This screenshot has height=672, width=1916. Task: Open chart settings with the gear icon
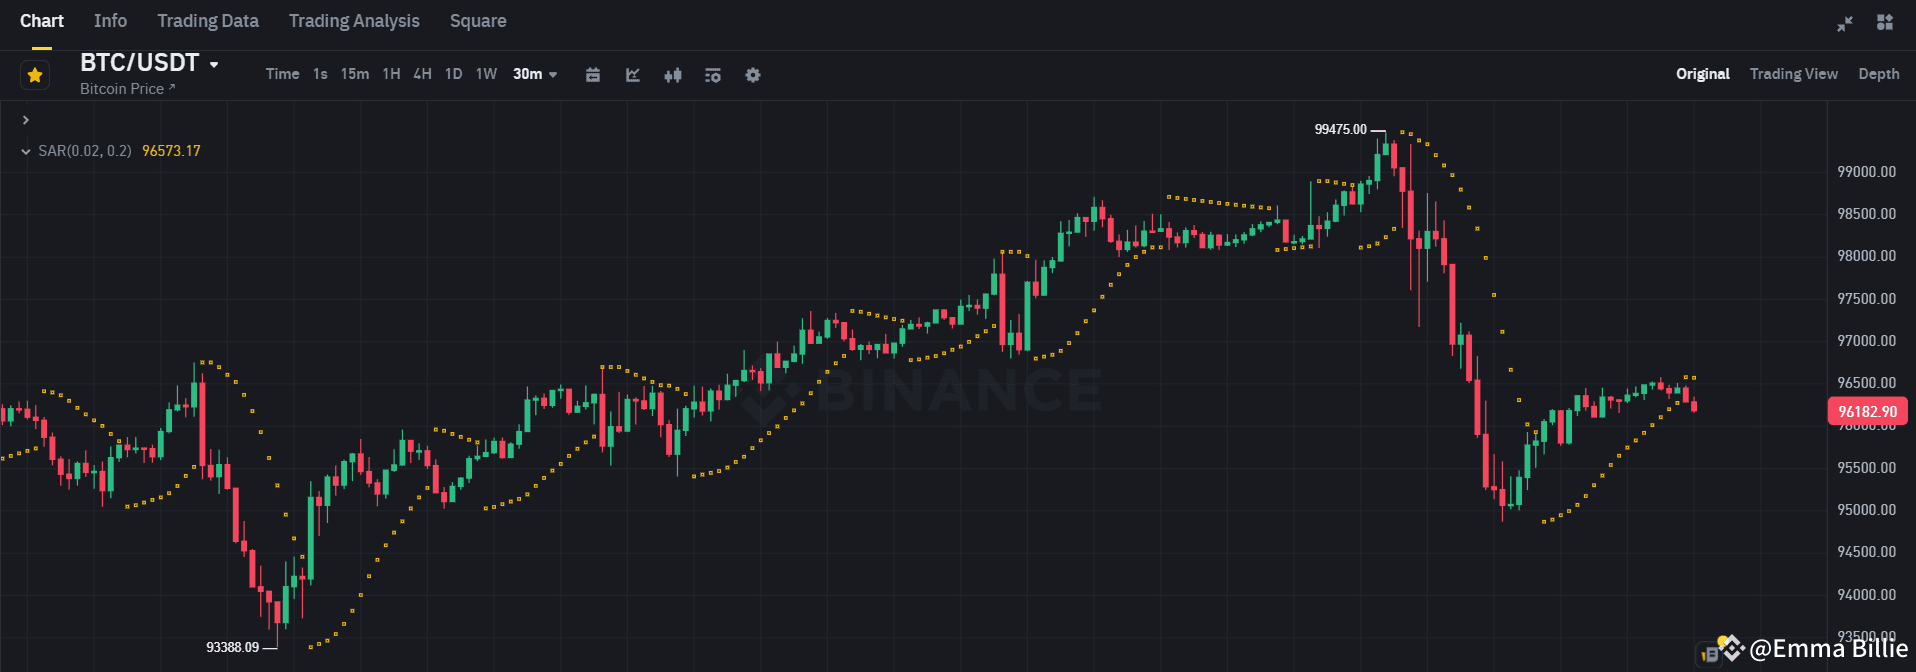(x=753, y=74)
